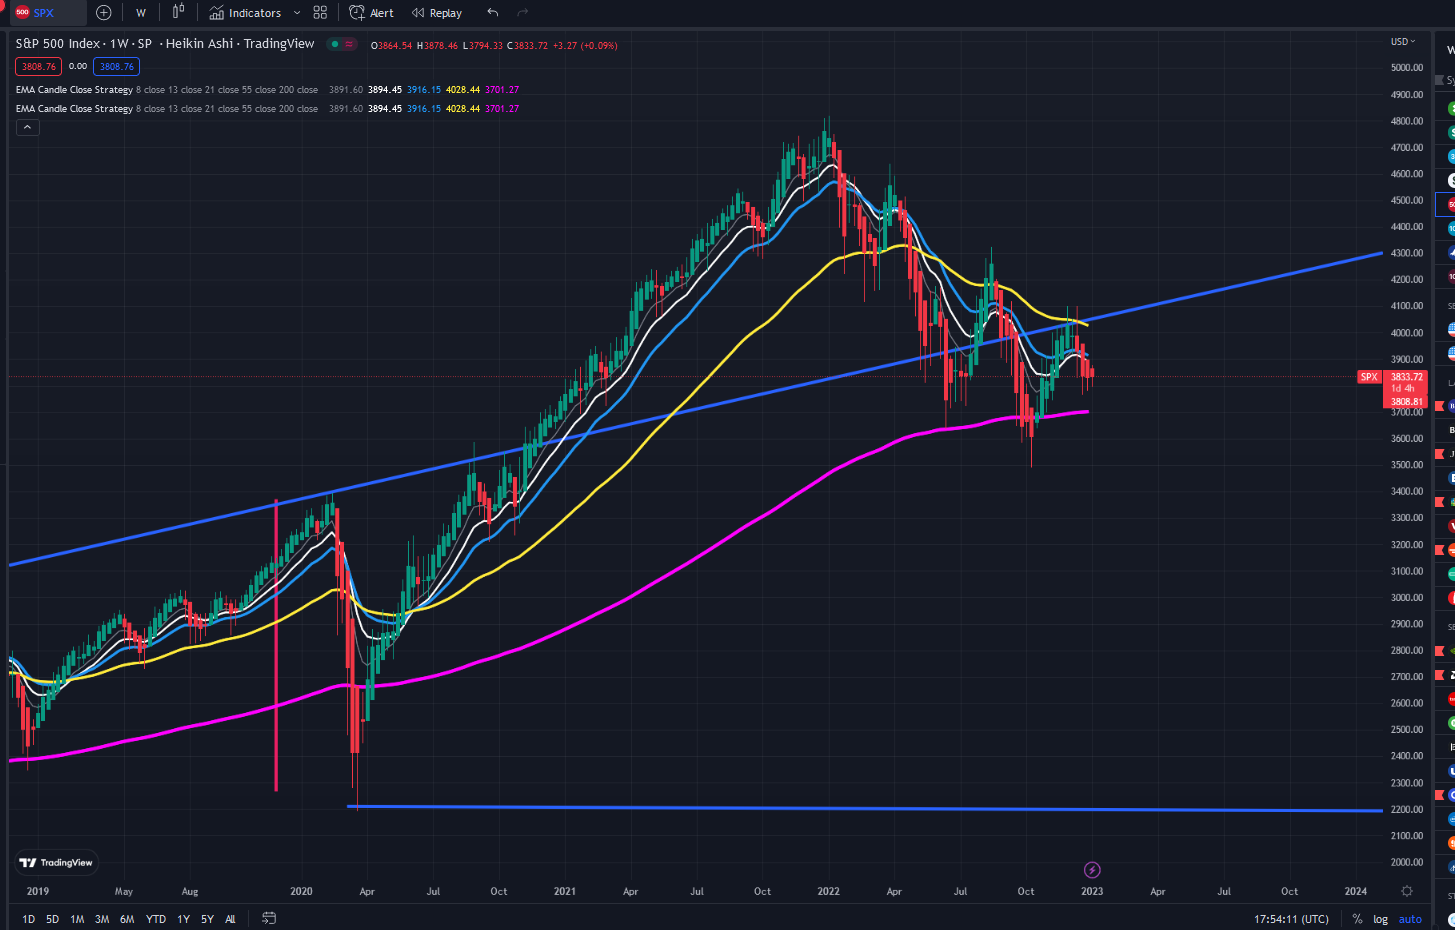Open the SPX symbol search
Viewport: 1455px width, 930px height.
[44, 13]
